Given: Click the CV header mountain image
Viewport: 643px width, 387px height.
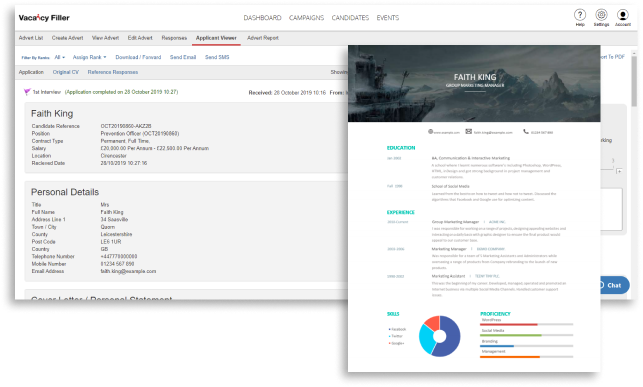Looking at the screenshot, I should click(474, 84).
